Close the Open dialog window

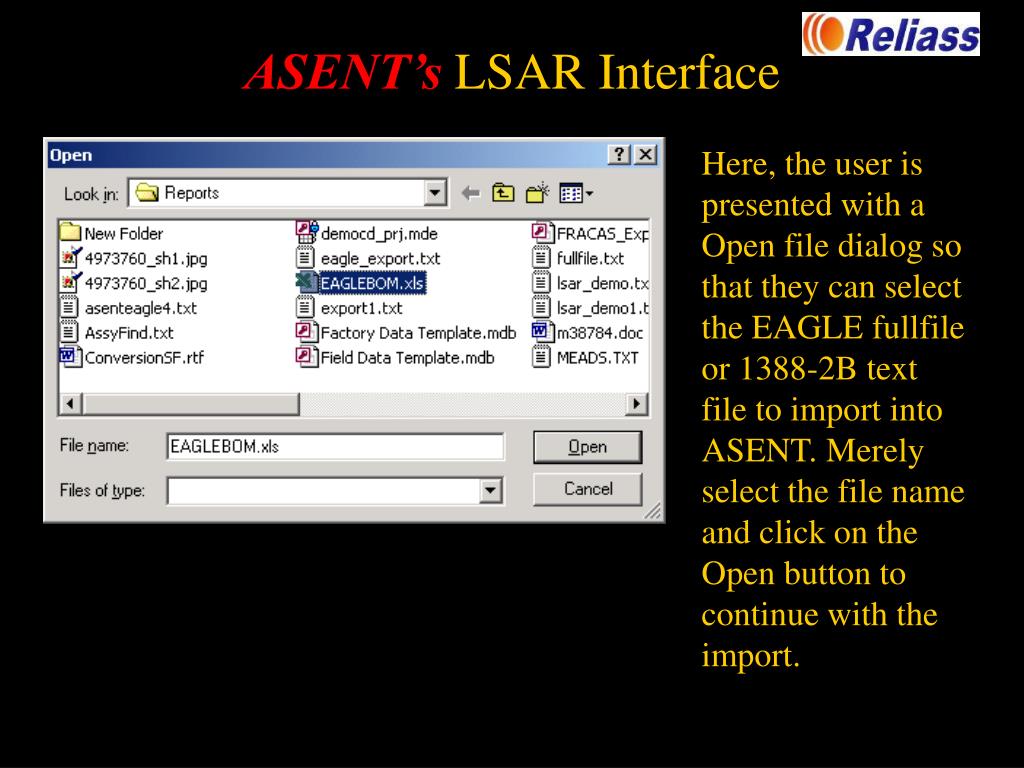click(x=646, y=155)
